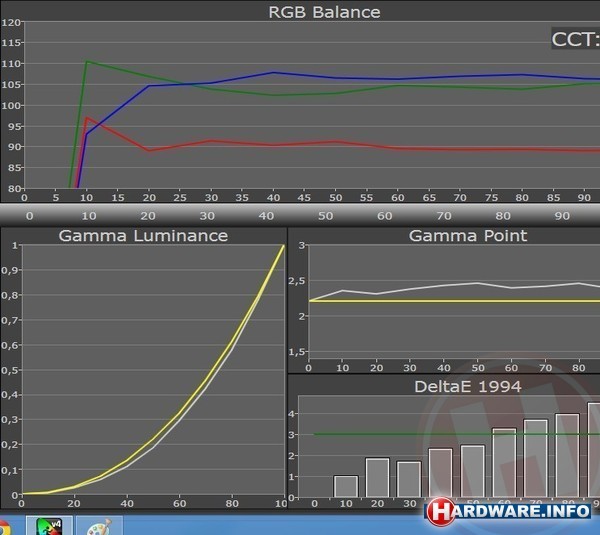
Task: Click the DeltaE 1994 chart title
Action: point(468,387)
